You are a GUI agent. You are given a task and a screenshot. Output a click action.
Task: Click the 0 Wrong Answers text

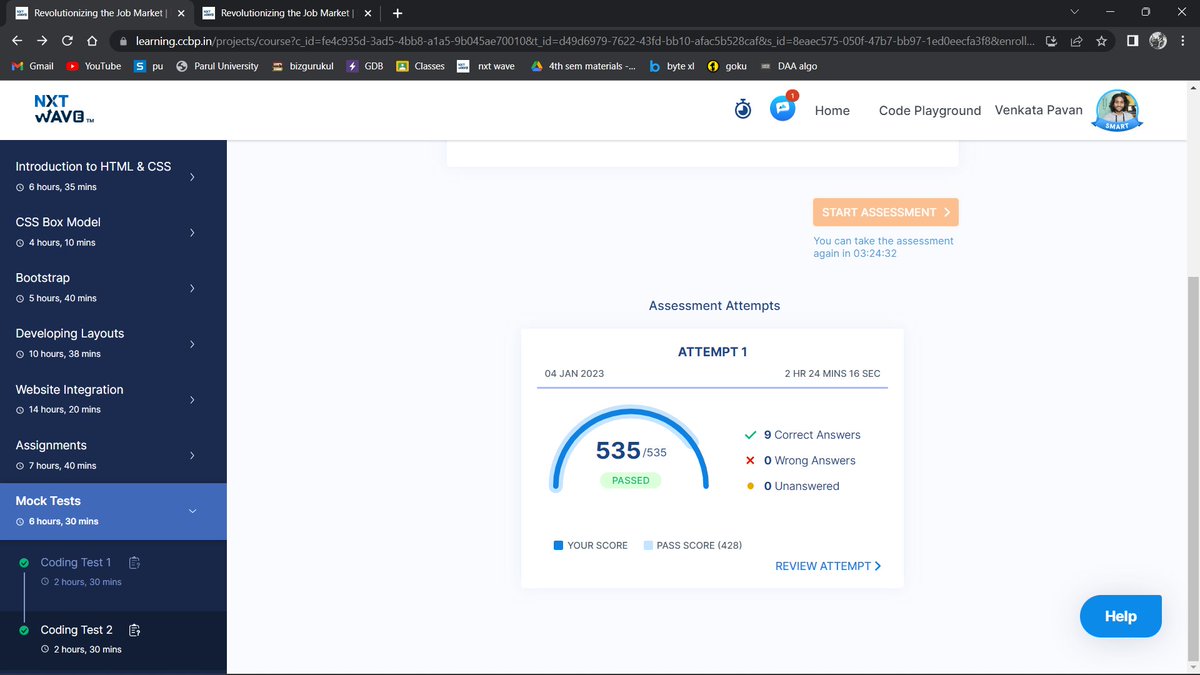click(809, 461)
